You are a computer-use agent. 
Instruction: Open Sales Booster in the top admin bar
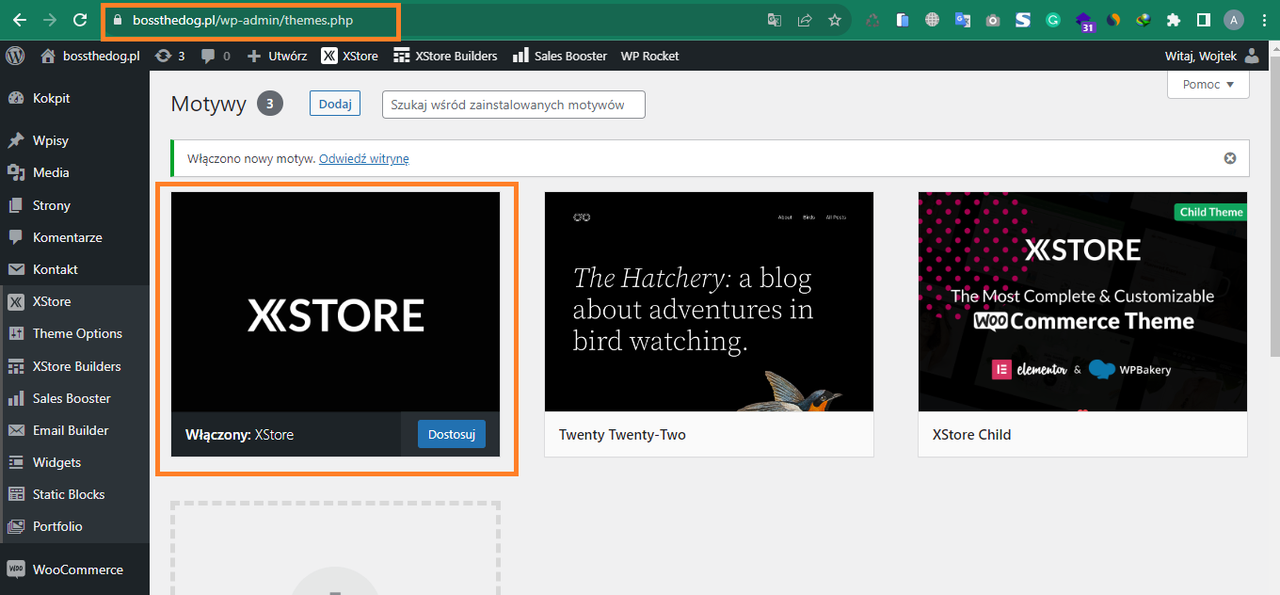pyautogui.click(x=559, y=56)
